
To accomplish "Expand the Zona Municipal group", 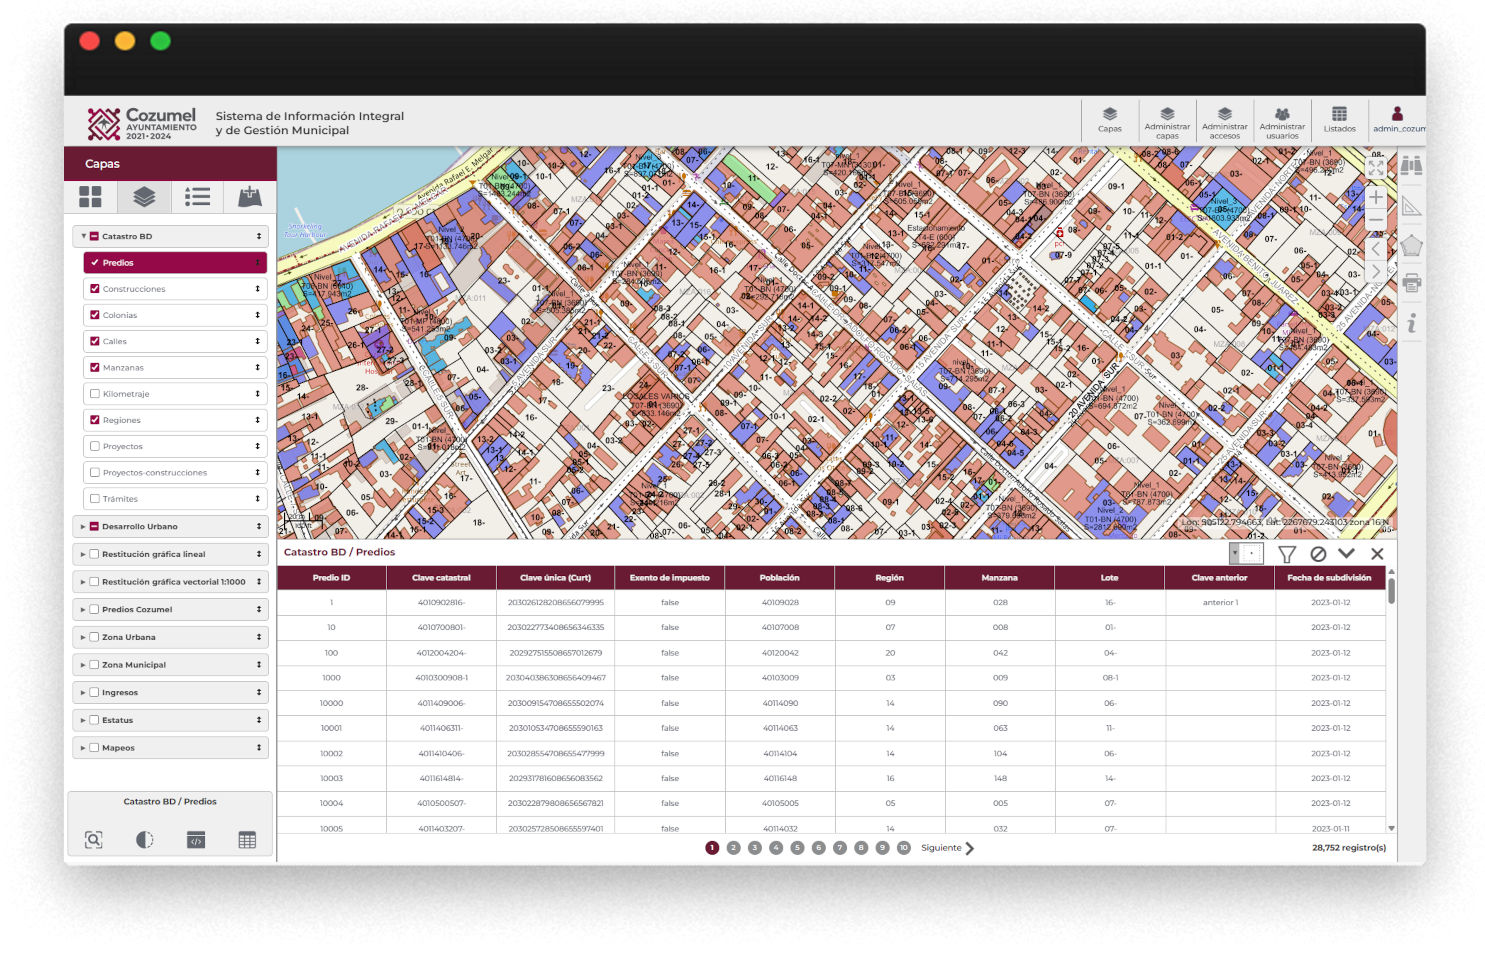I will point(83,665).
